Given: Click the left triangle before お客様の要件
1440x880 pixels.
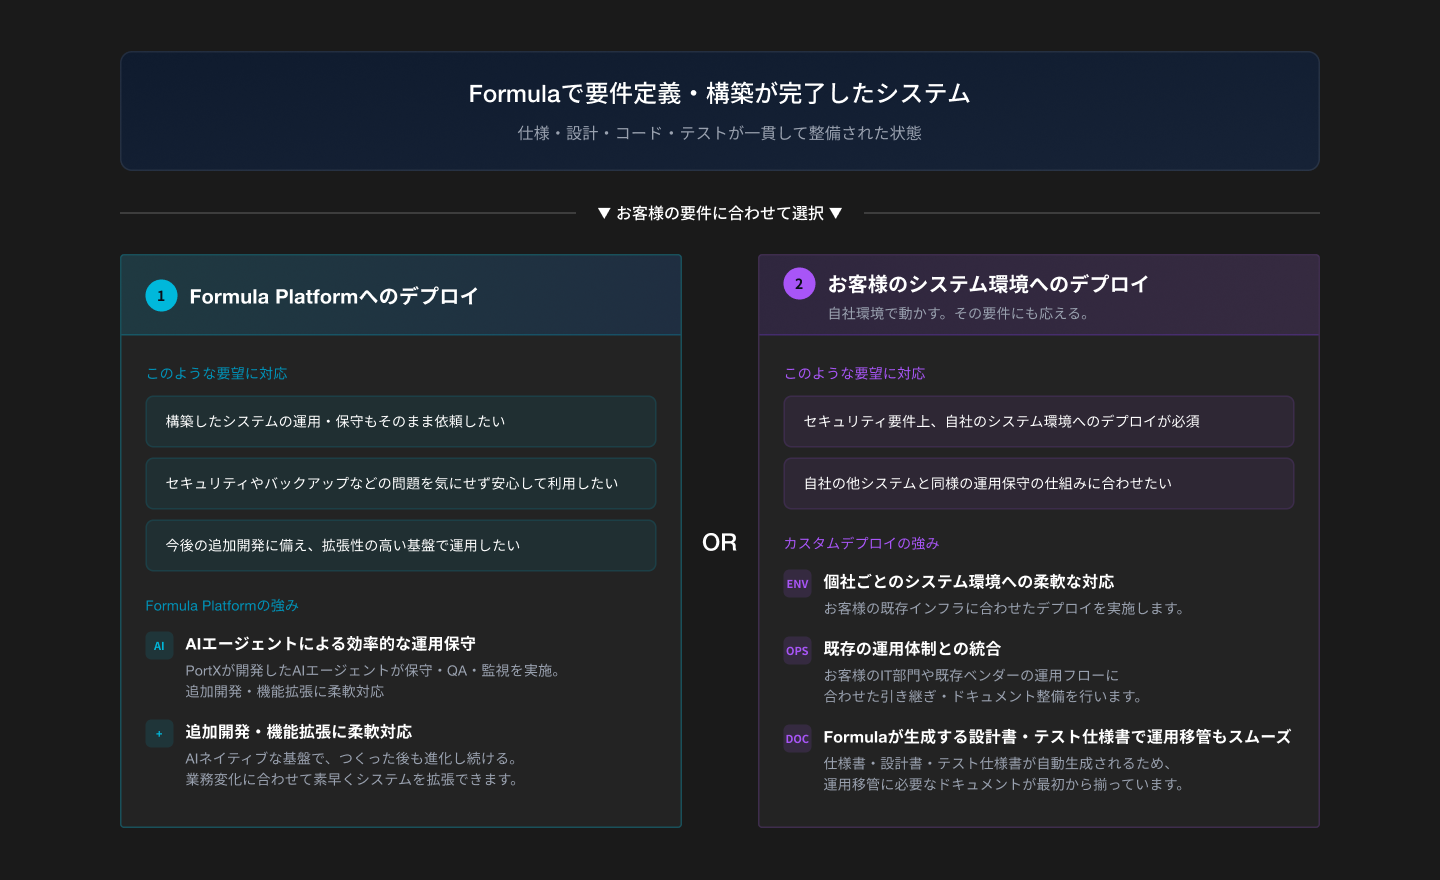Looking at the screenshot, I should point(604,213).
